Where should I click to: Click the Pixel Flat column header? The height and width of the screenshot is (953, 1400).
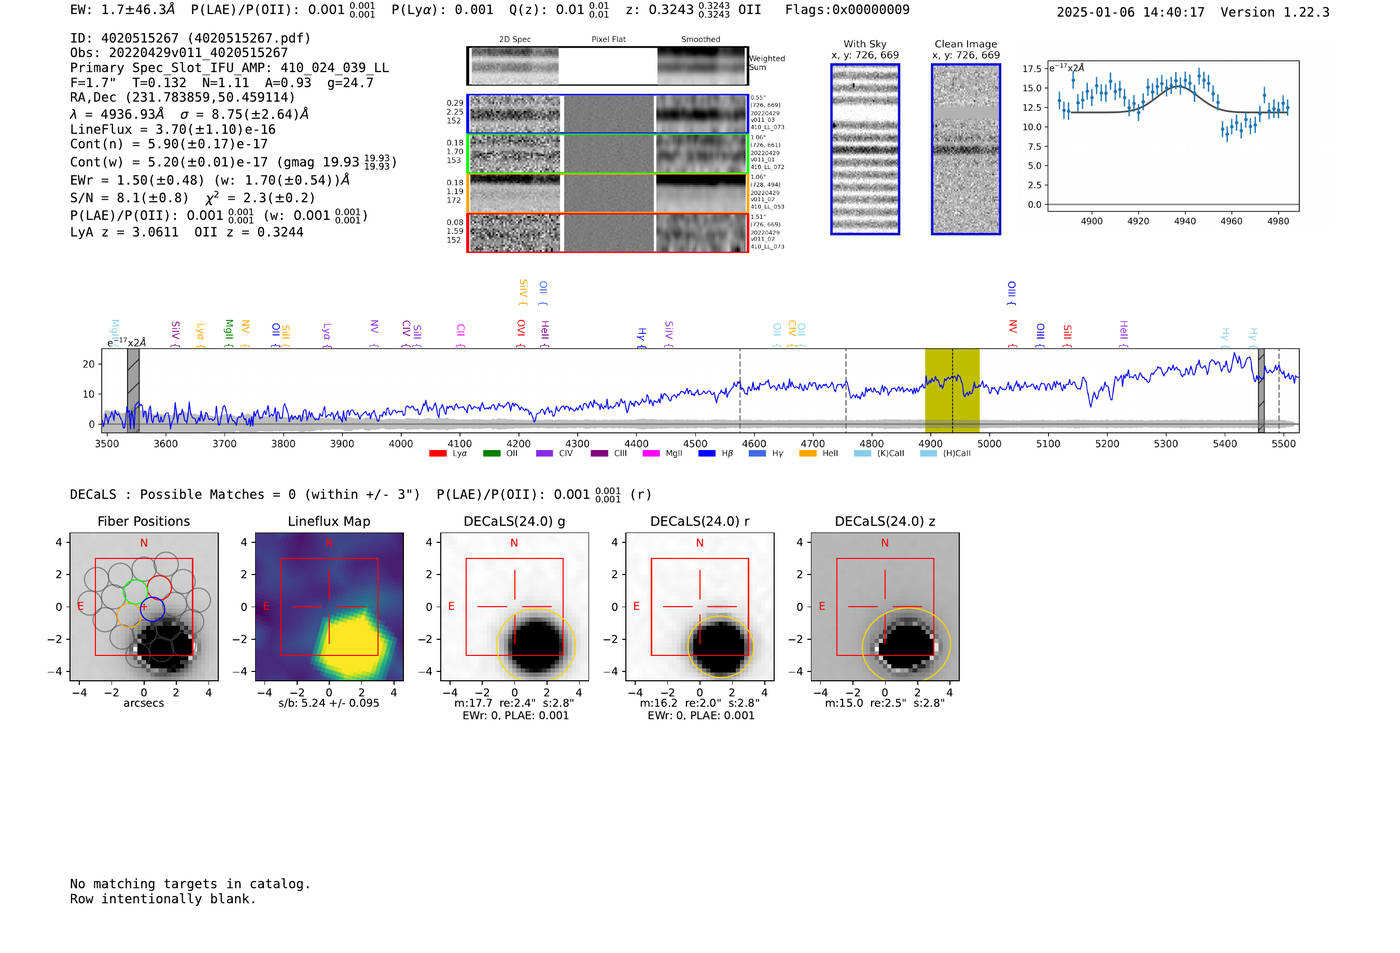[x=608, y=40]
